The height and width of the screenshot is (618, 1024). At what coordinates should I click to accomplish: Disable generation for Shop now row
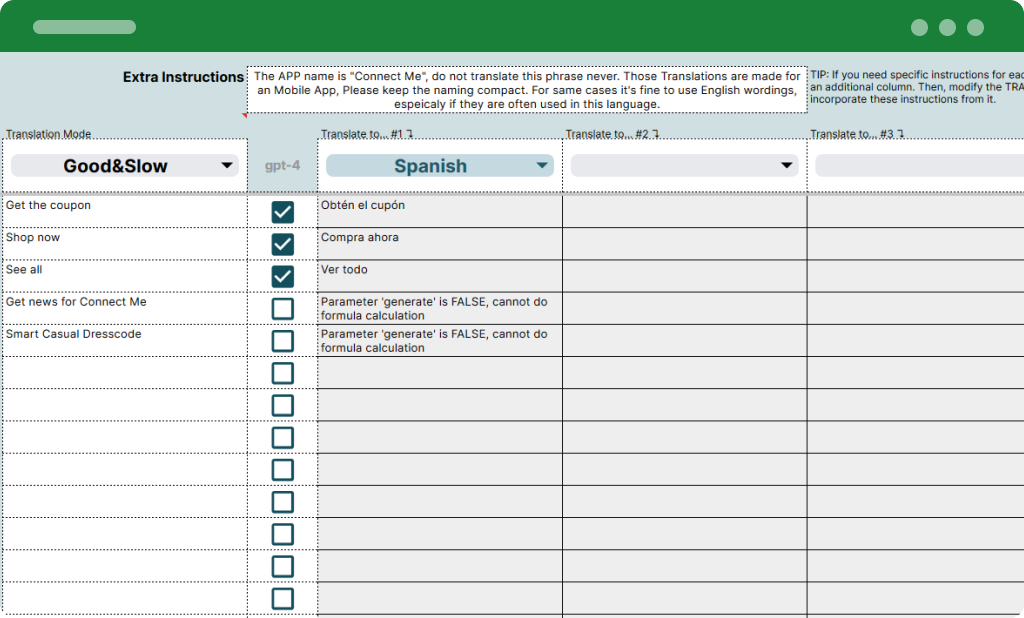click(x=283, y=243)
